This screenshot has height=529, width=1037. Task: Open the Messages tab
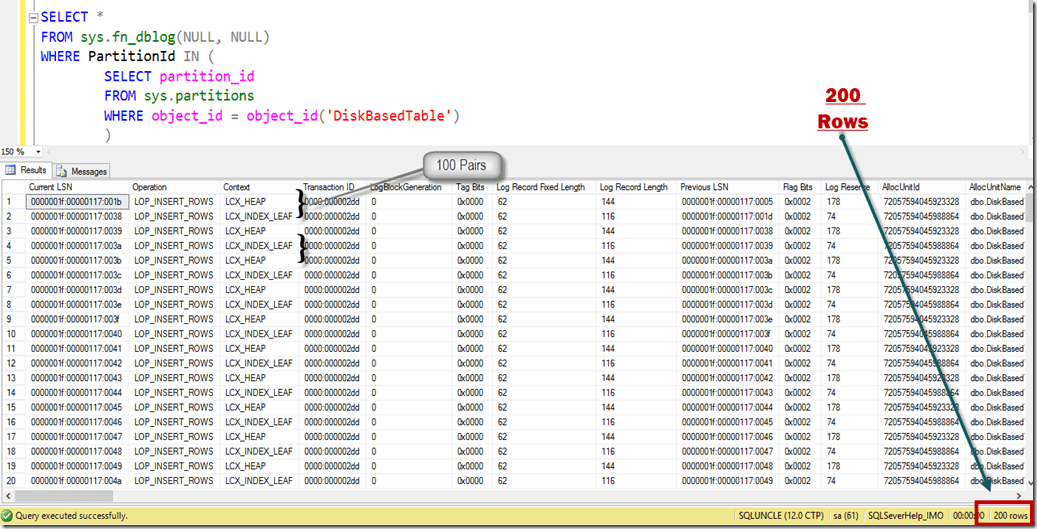(x=88, y=171)
